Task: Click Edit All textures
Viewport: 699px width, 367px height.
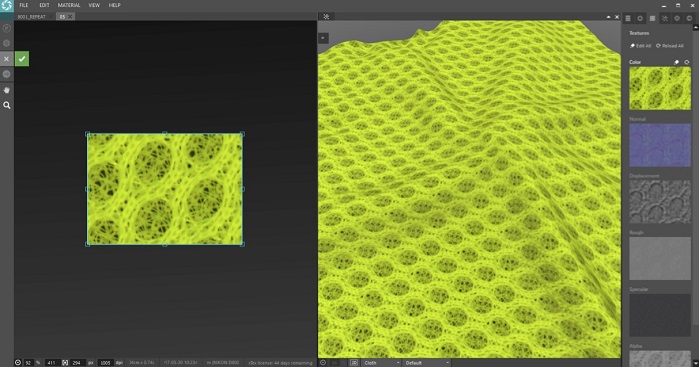Action: coord(640,46)
